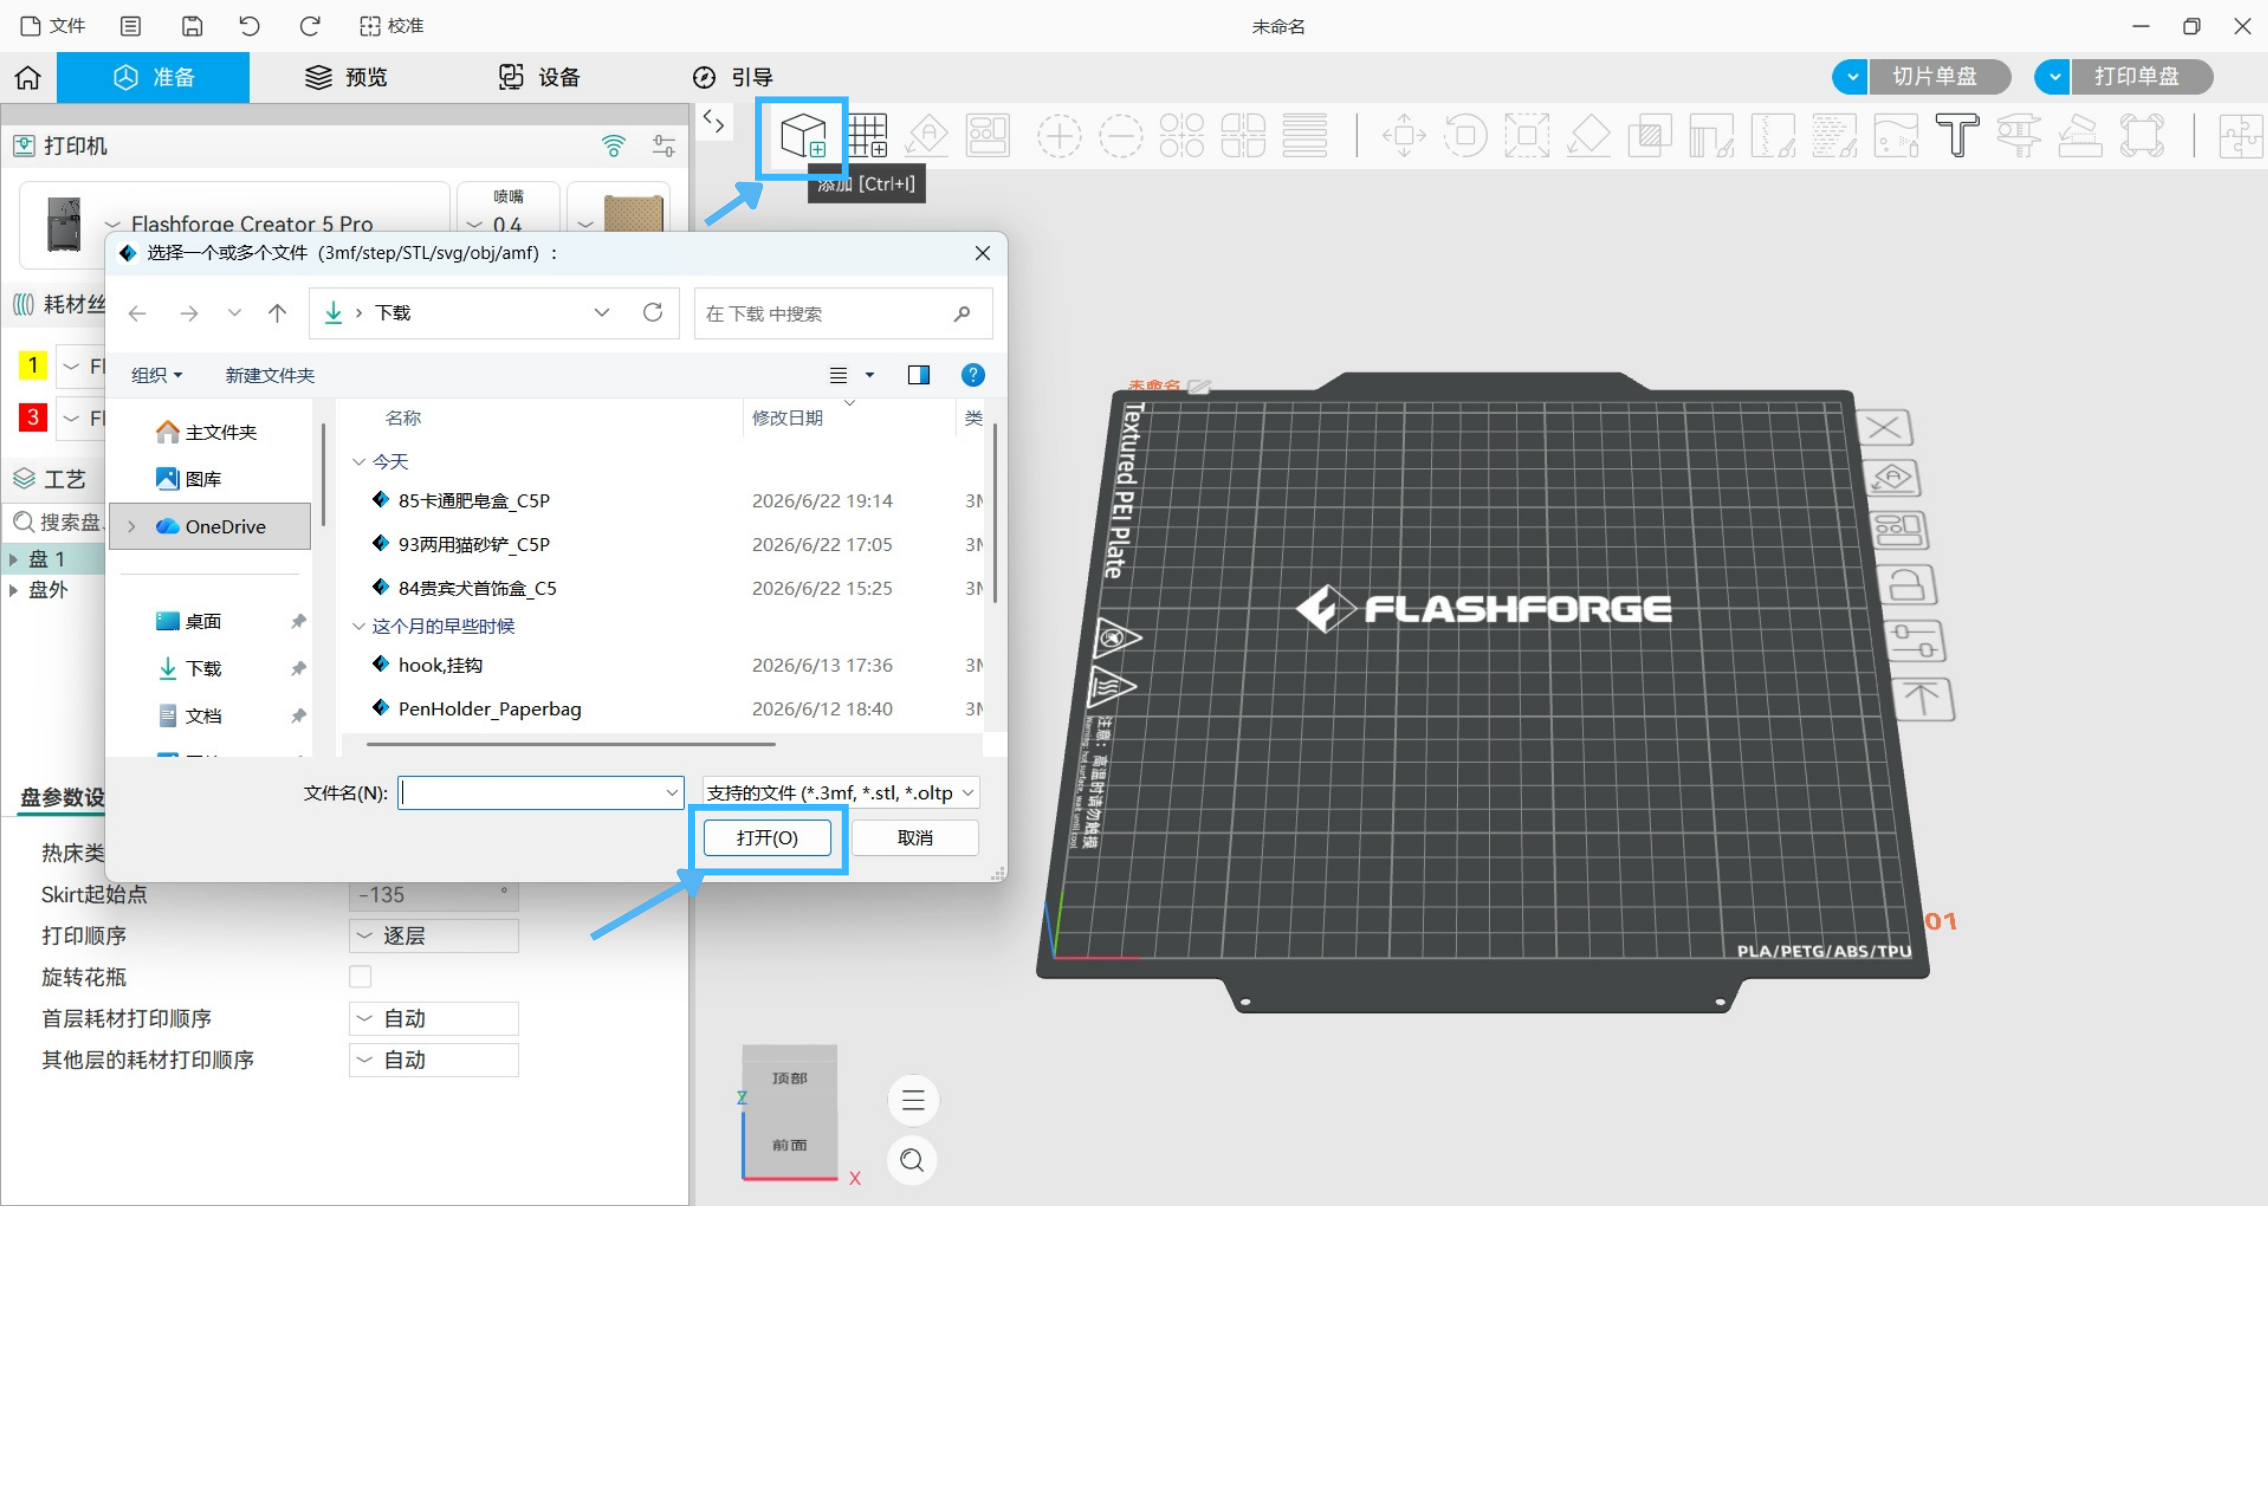Screen dimensions: 2268x1512
Task: Expand the 盘 1 tree item
Action: pos(13,559)
